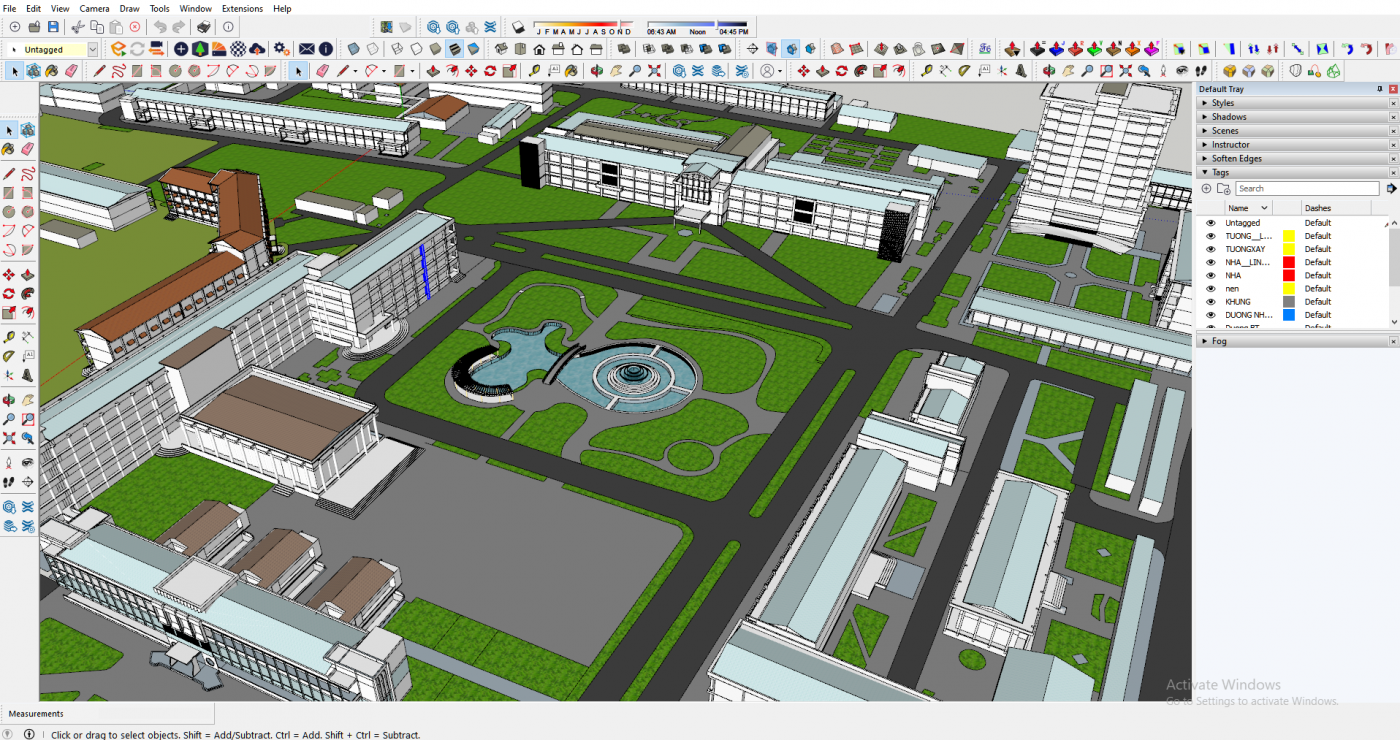The image size is (1400, 740).
Task: Open the Camera menu
Action: pos(94,8)
